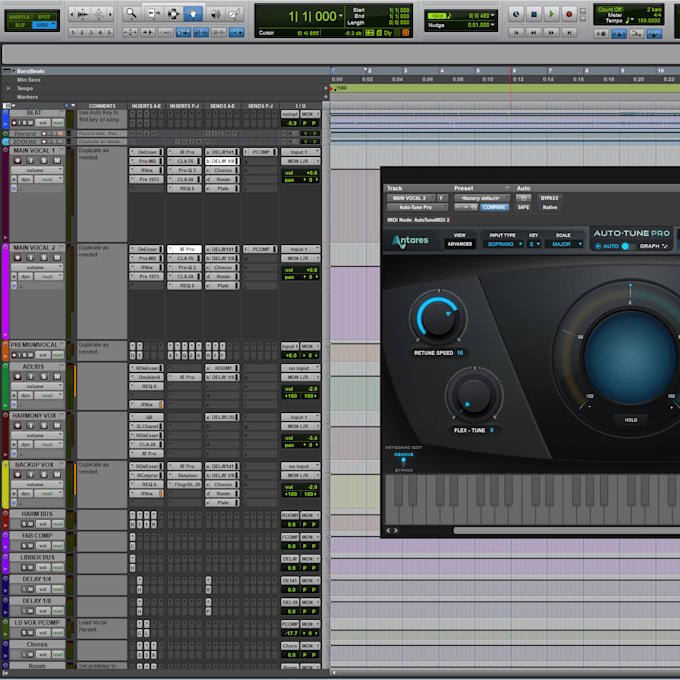Click the Rewind transport button

533,33
